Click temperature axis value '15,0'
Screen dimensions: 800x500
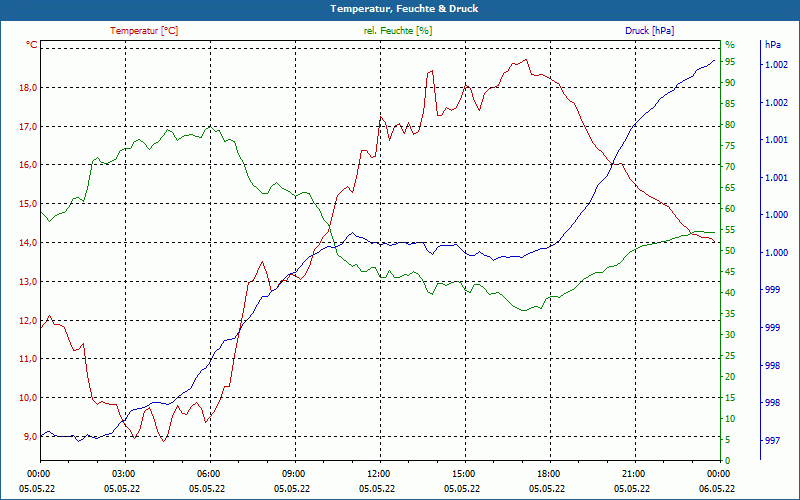point(28,204)
